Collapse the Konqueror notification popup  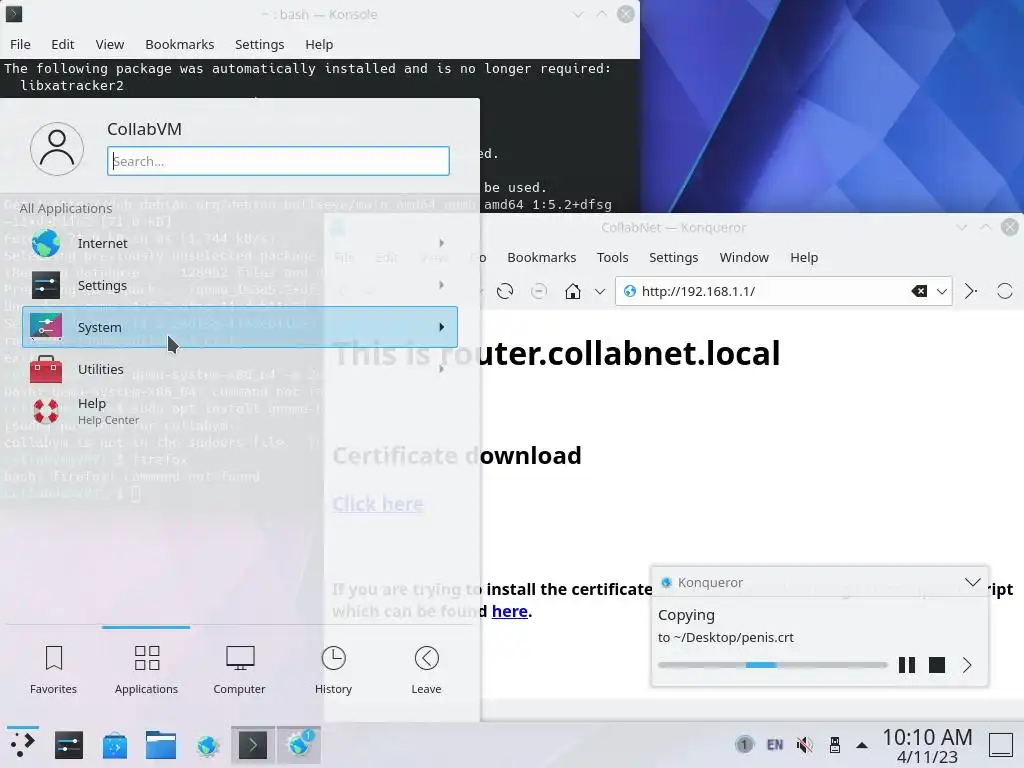tap(972, 582)
